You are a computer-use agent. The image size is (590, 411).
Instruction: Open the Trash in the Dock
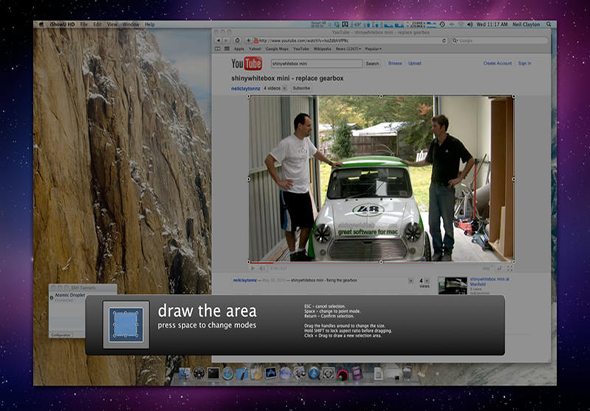[x=407, y=373]
